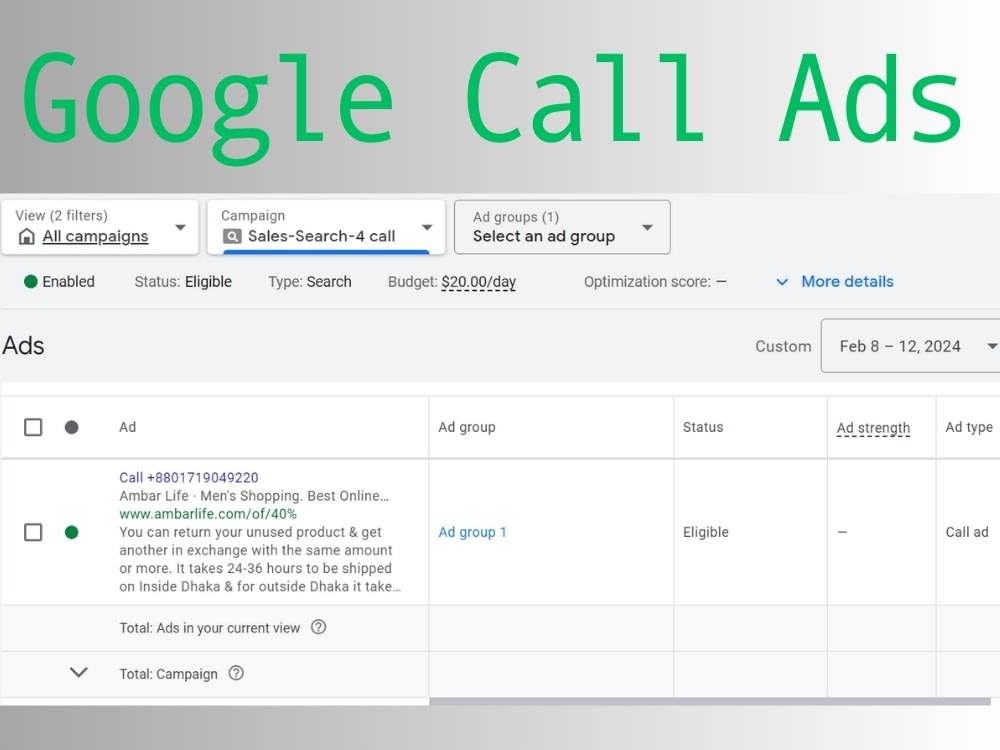This screenshot has width=1000, height=750.
Task: Click the More details link
Action: [847, 281]
